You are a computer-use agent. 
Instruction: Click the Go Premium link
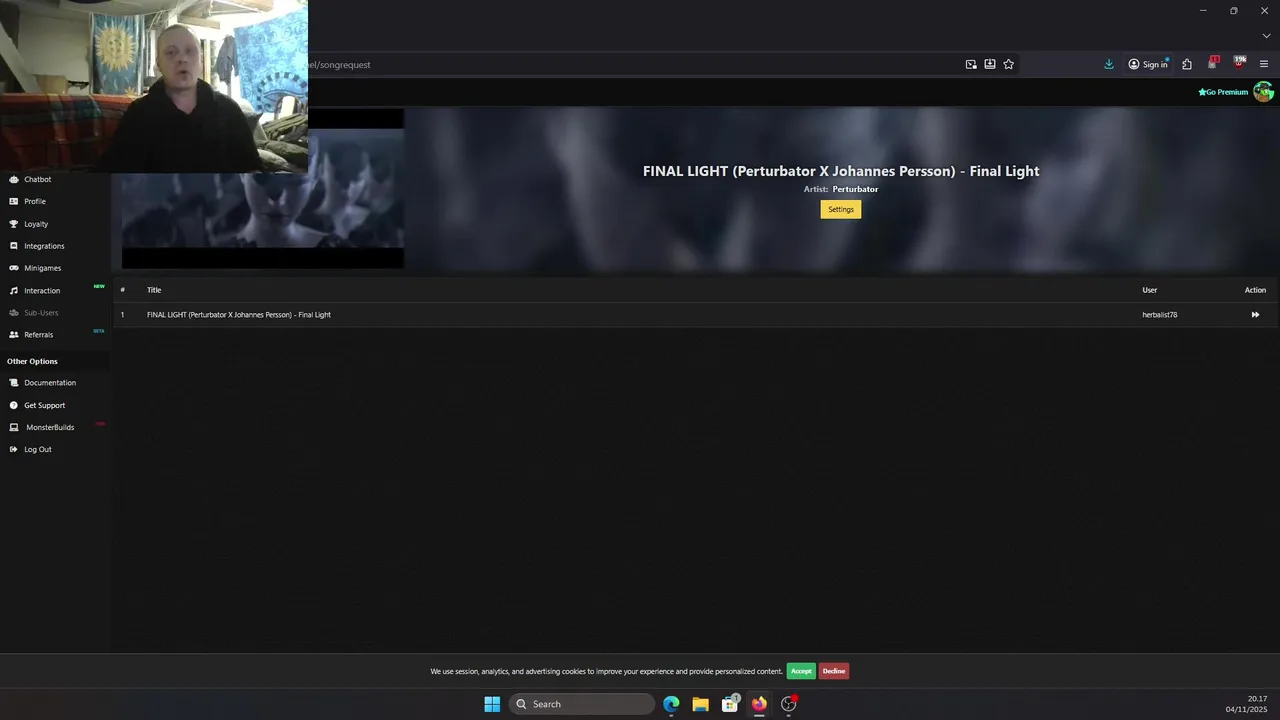click(x=1223, y=92)
